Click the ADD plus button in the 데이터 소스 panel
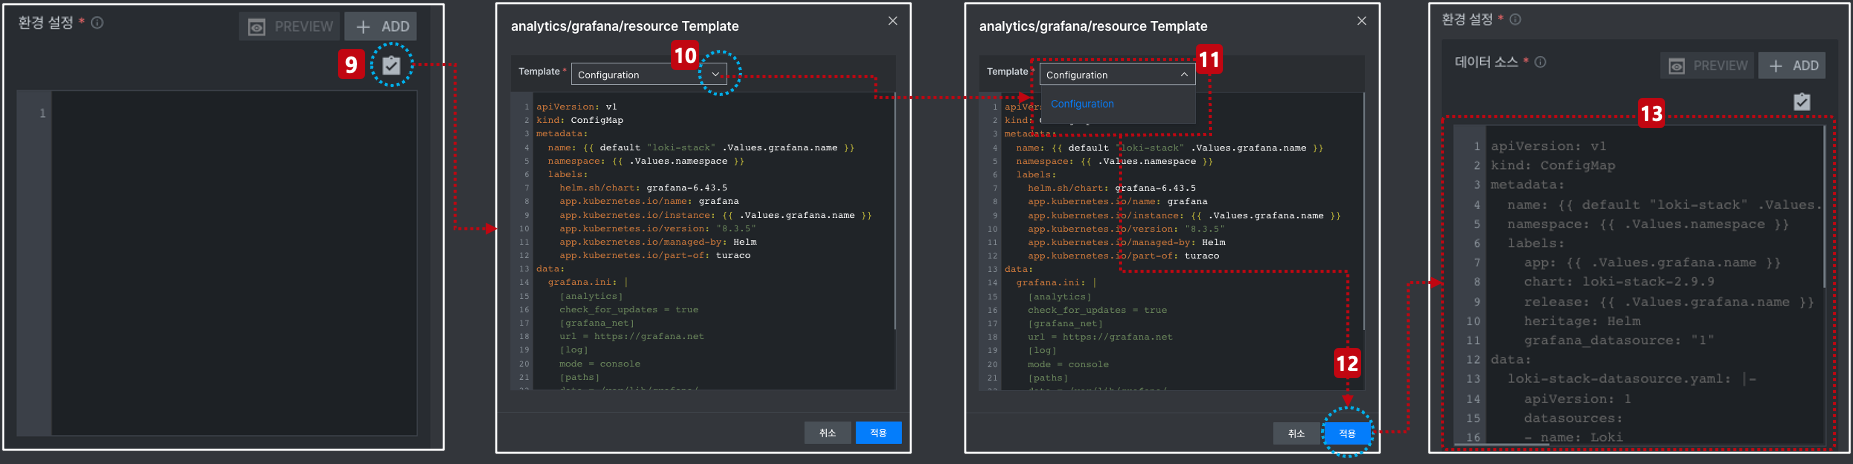Viewport: 1853px width, 464px height. click(x=1792, y=66)
